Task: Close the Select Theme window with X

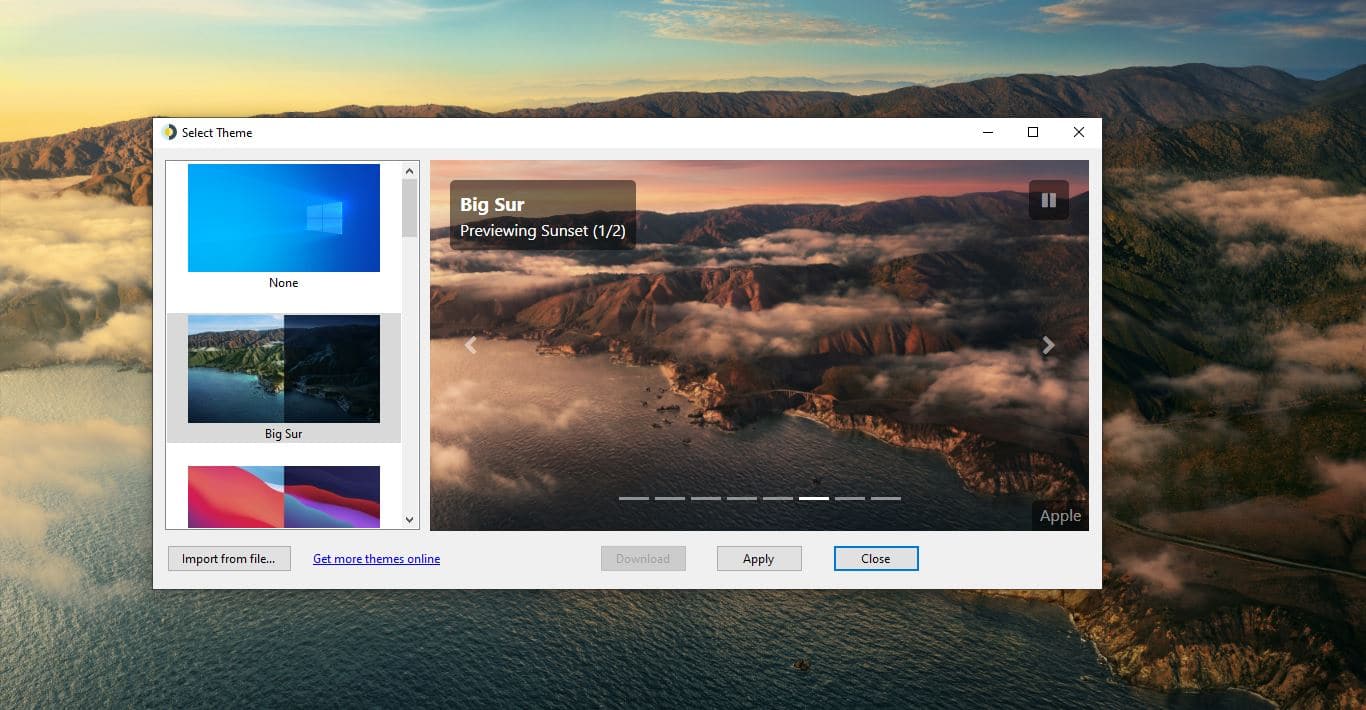Action: click(x=1079, y=132)
